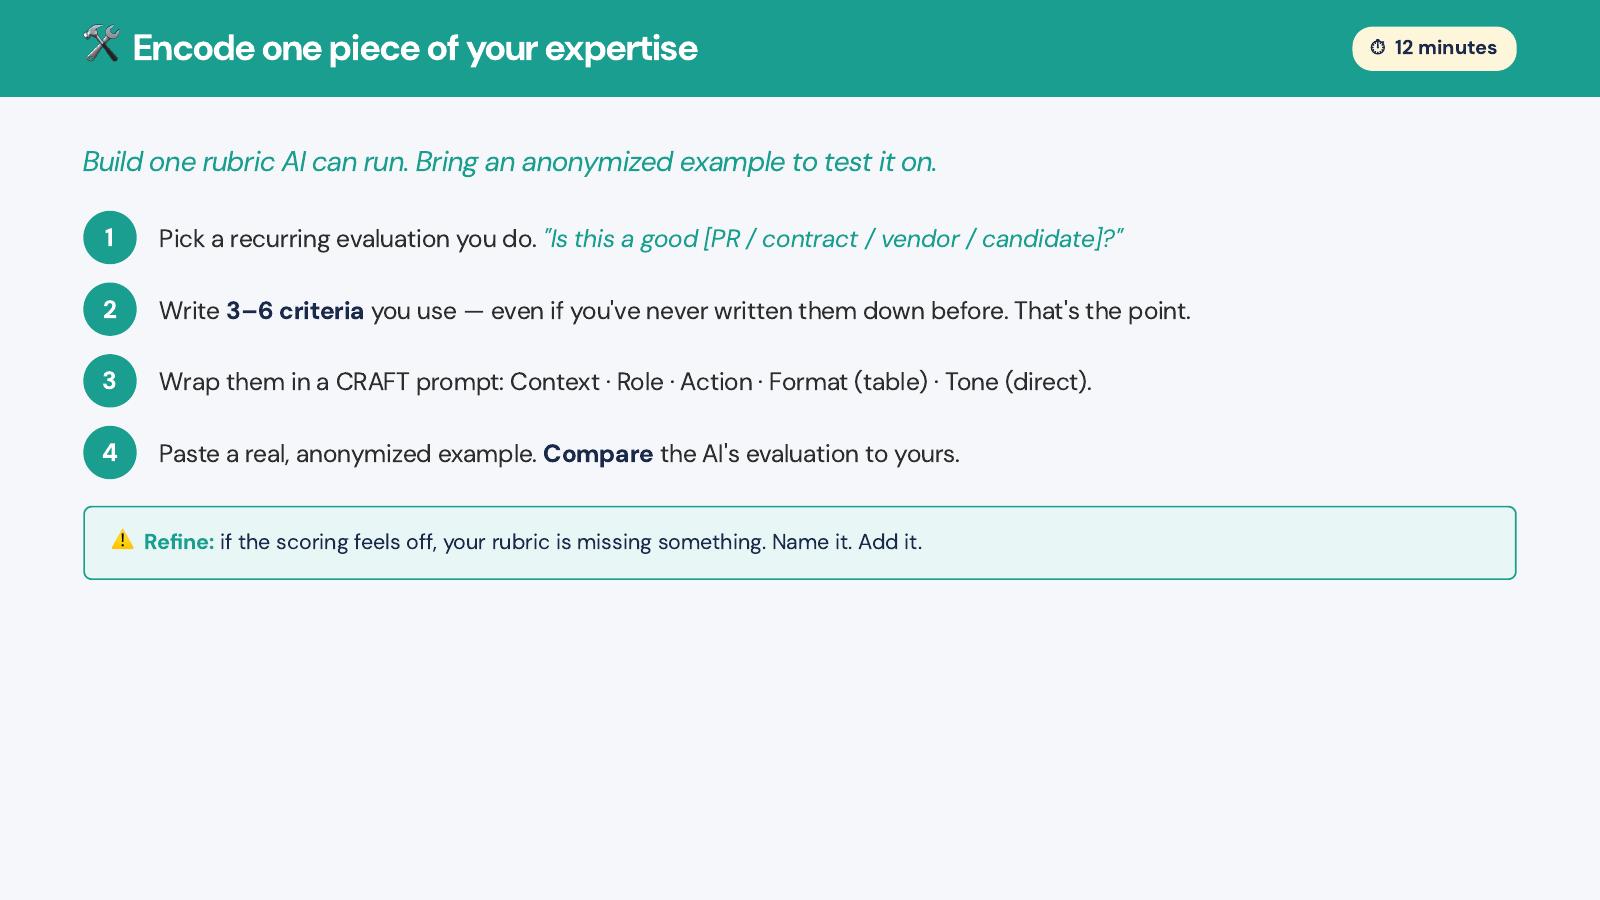Click the Format (table) phrase in step 3

point(848,382)
